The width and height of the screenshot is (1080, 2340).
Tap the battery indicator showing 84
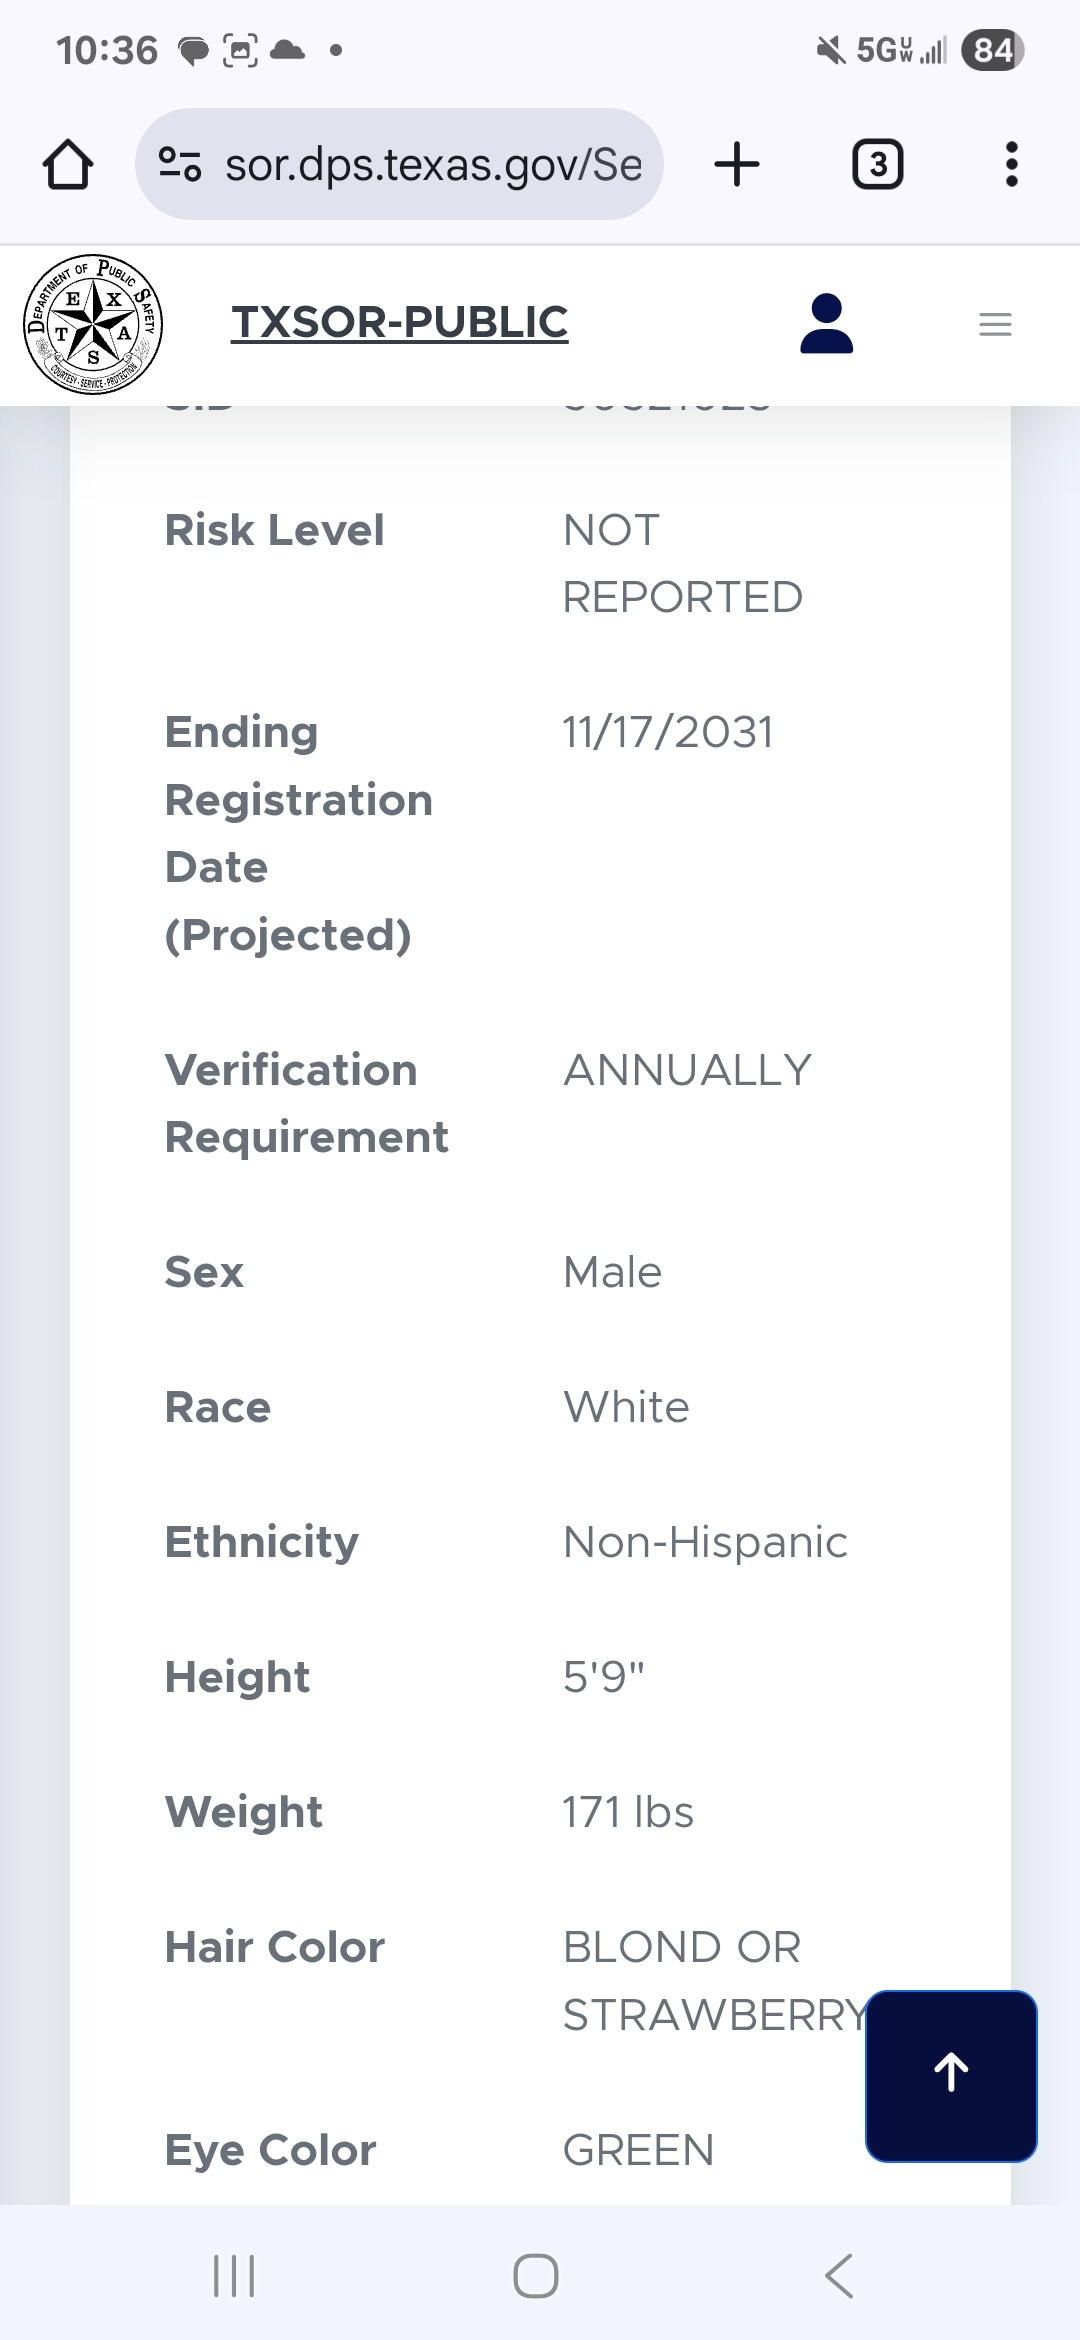[993, 50]
